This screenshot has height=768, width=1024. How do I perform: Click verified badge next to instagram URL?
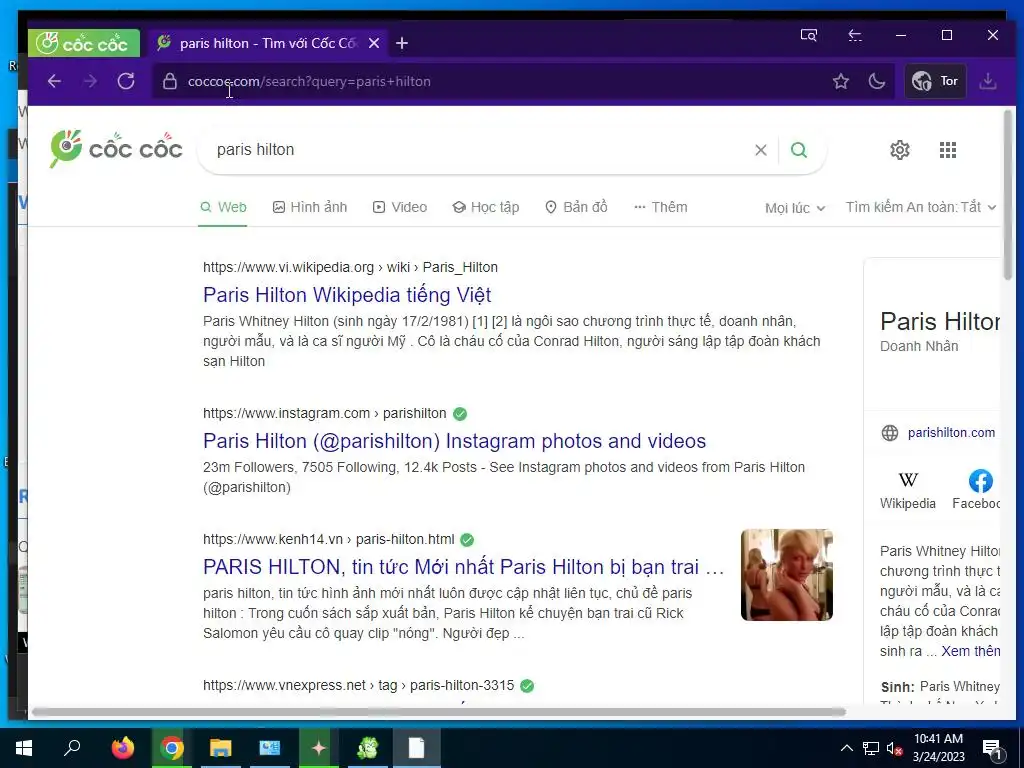(460, 413)
